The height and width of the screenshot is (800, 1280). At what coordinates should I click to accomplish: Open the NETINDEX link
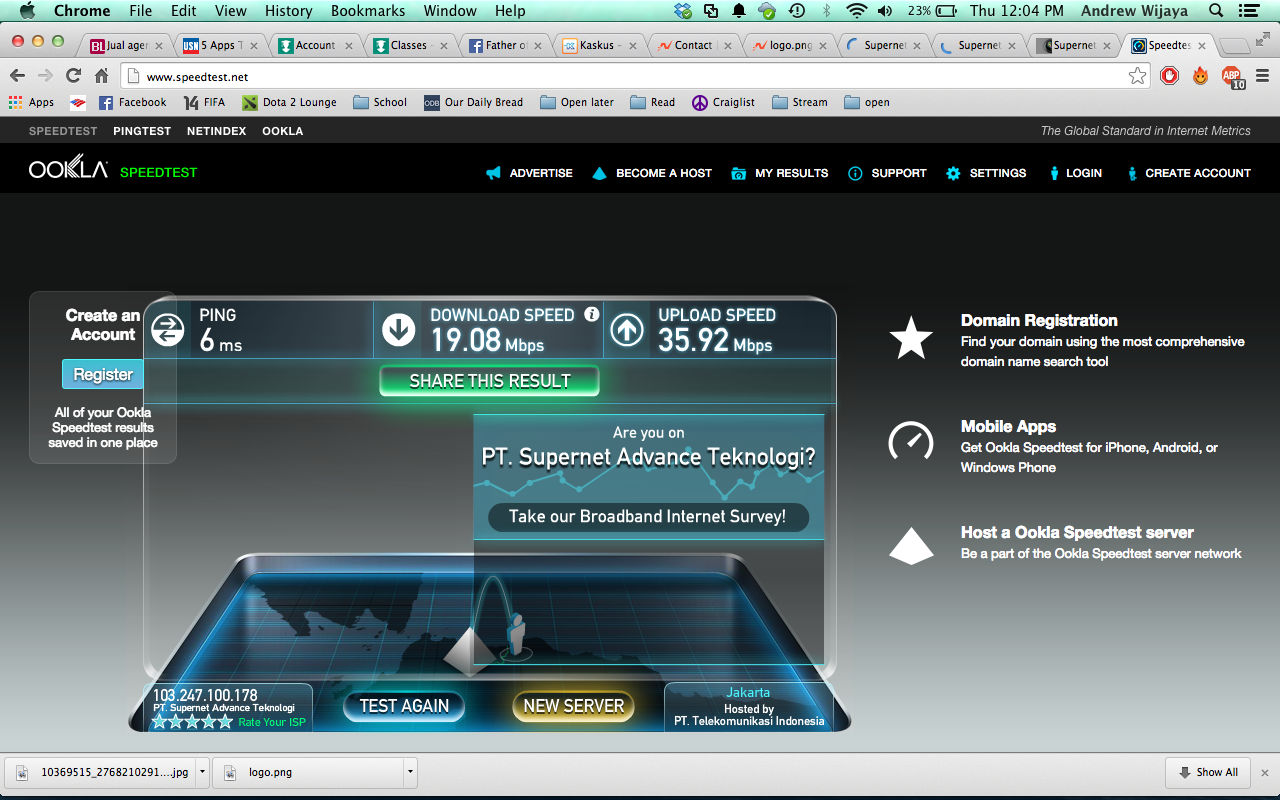[x=216, y=131]
